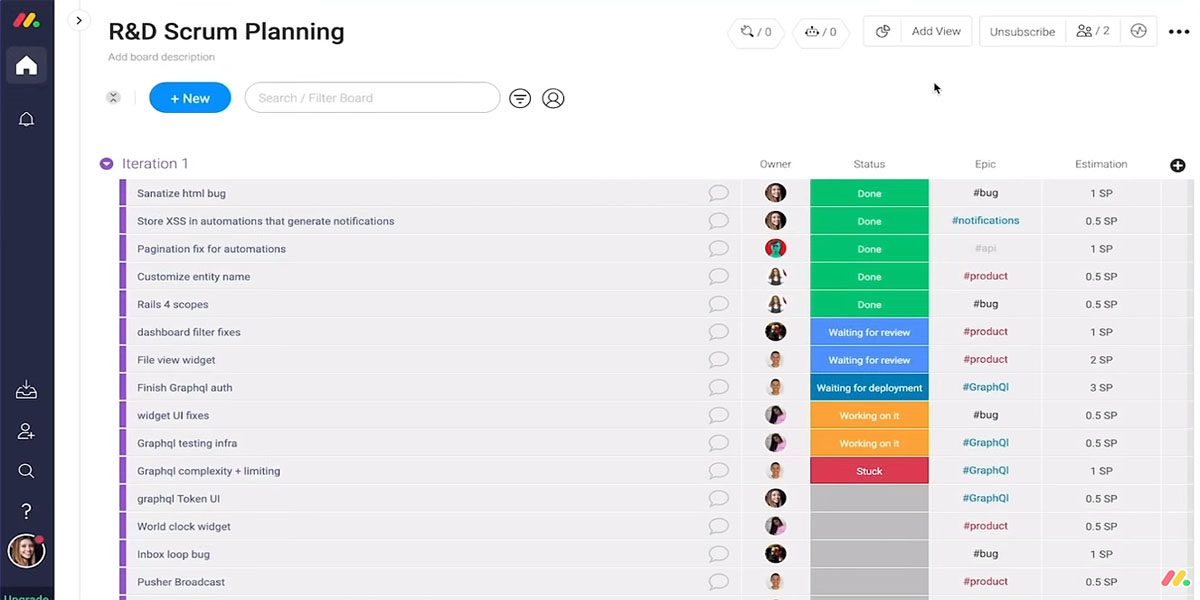Image resolution: width=1200 pixels, height=600 pixels.
Task: Open sidebar search
Action: [x=25, y=470]
